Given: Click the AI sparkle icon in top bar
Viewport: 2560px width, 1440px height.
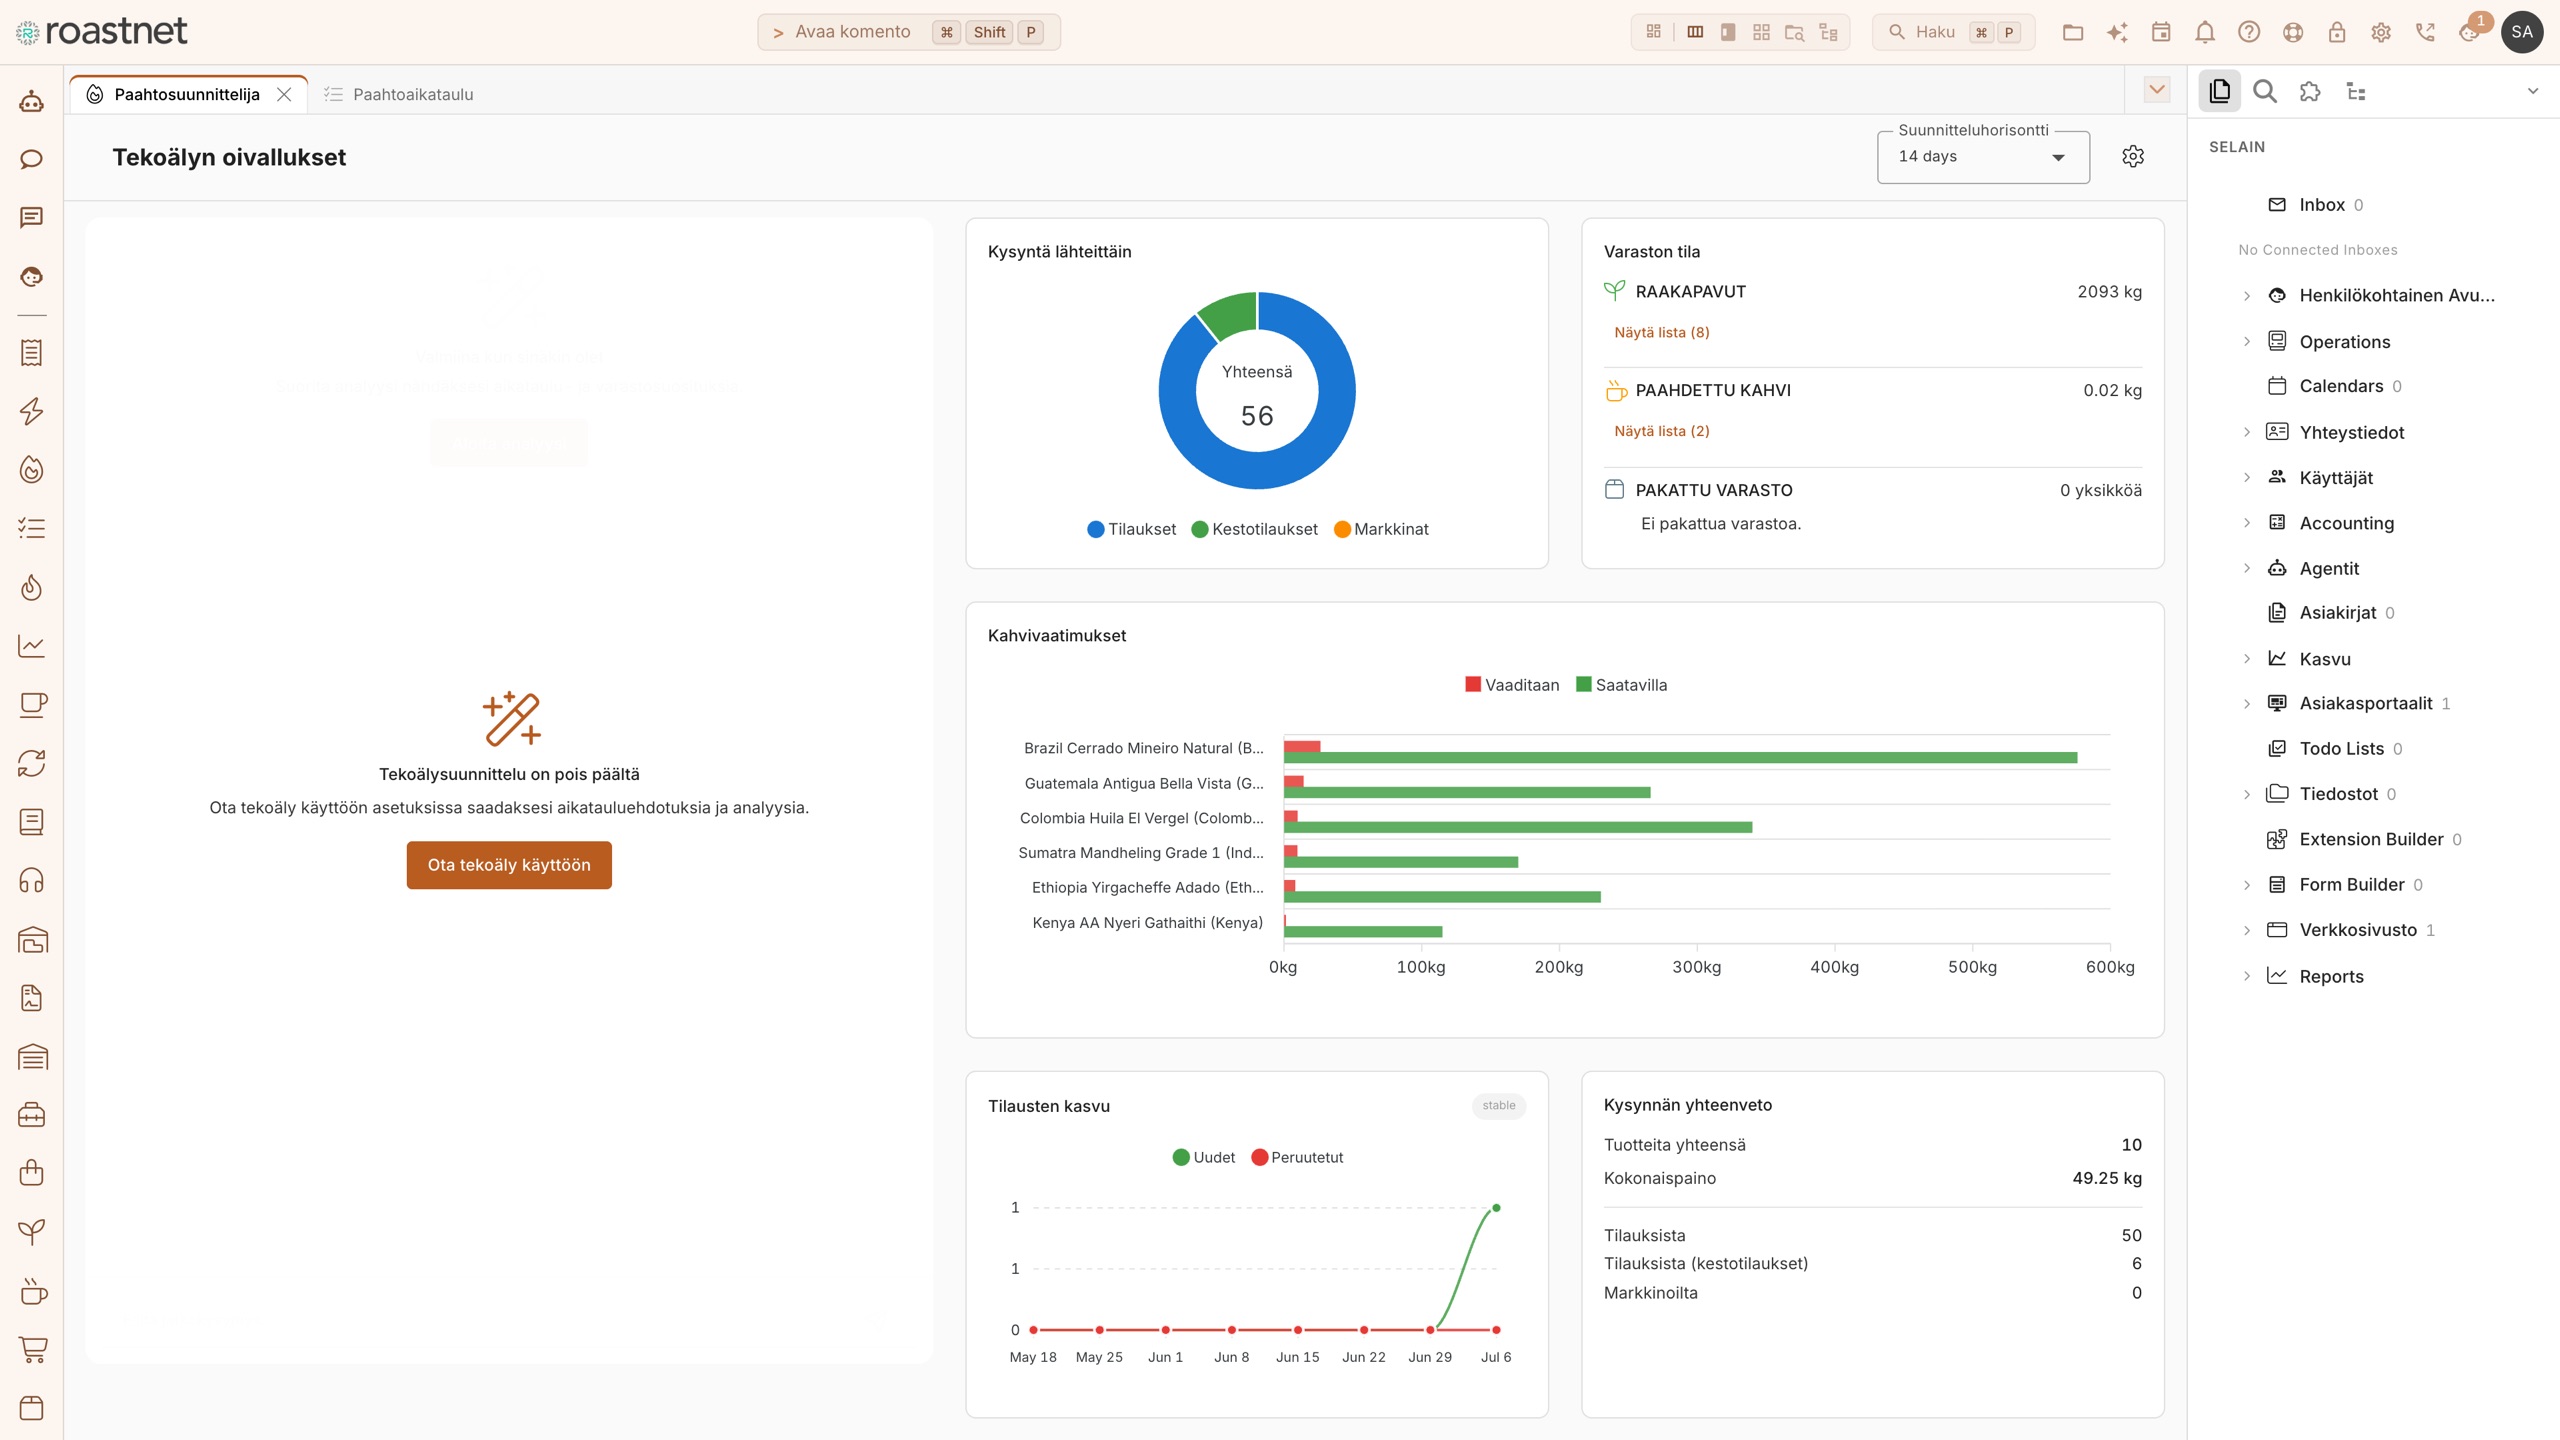Looking at the screenshot, I should tap(2117, 32).
